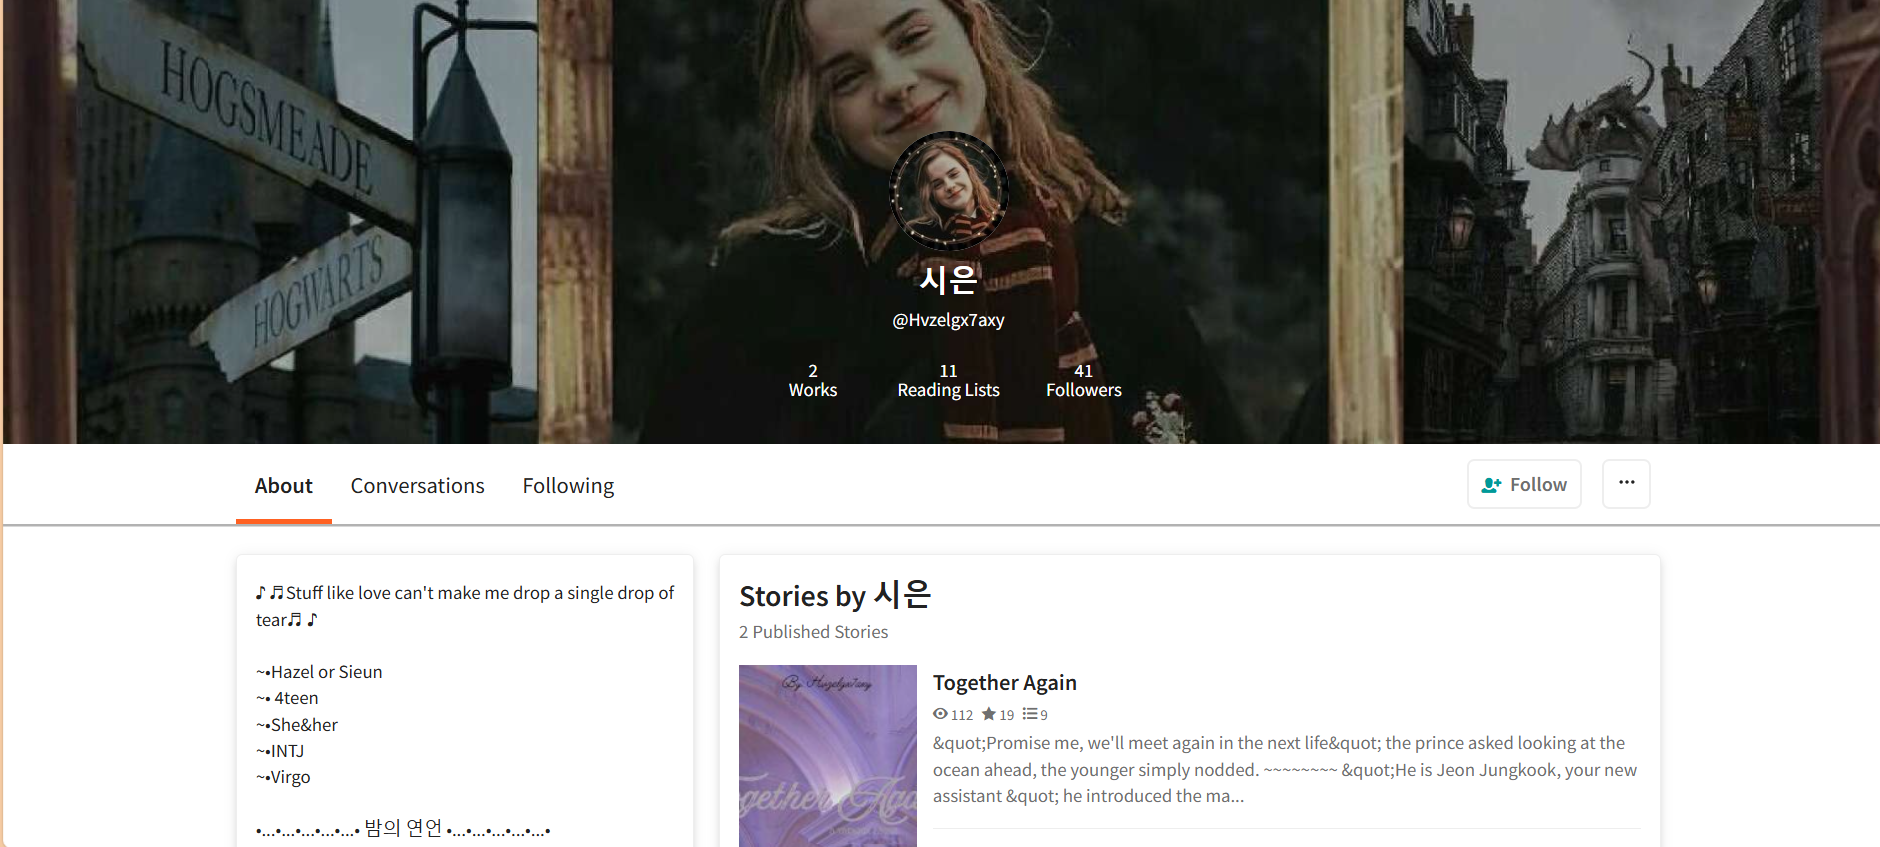Click the Together Again purple cover thumbnail
Screen dimensions: 1880x847
(x=827, y=755)
